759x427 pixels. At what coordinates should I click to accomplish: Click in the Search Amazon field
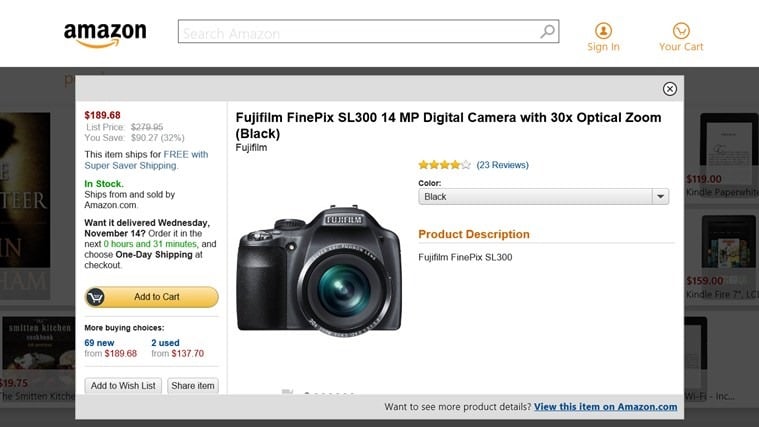point(358,33)
